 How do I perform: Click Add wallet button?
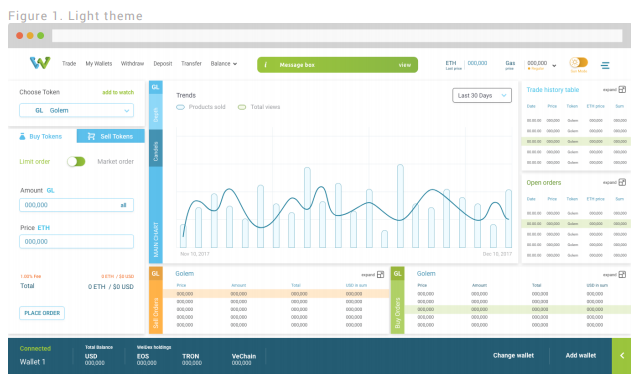580,356
